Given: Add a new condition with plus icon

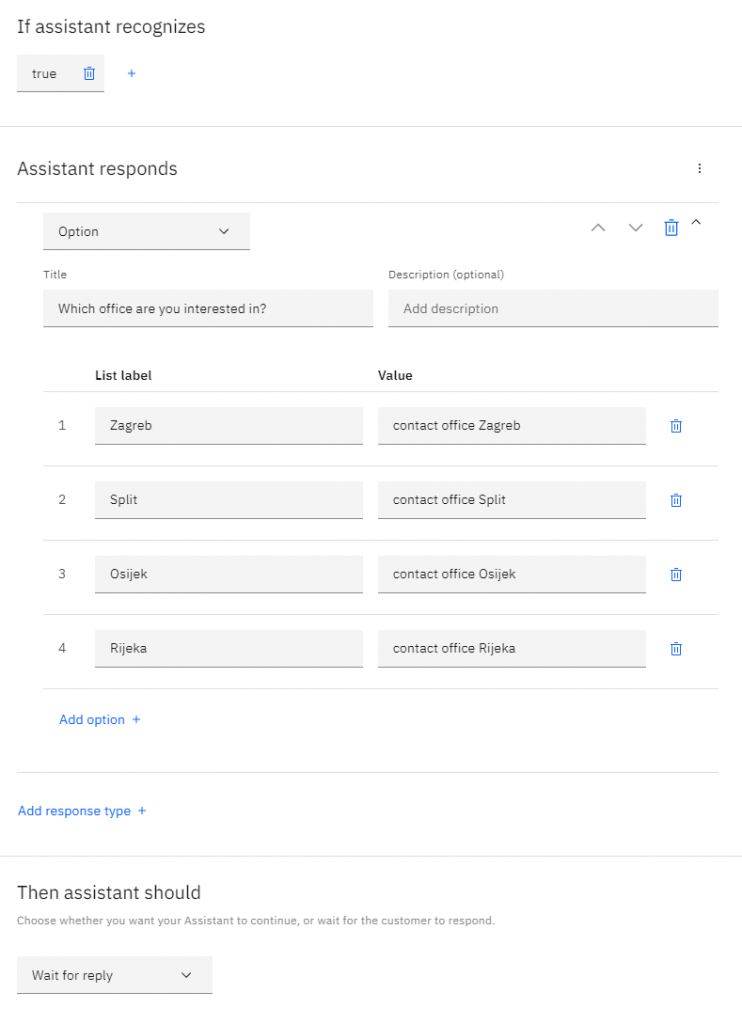Looking at the screenshot, I should coord(131,74).
